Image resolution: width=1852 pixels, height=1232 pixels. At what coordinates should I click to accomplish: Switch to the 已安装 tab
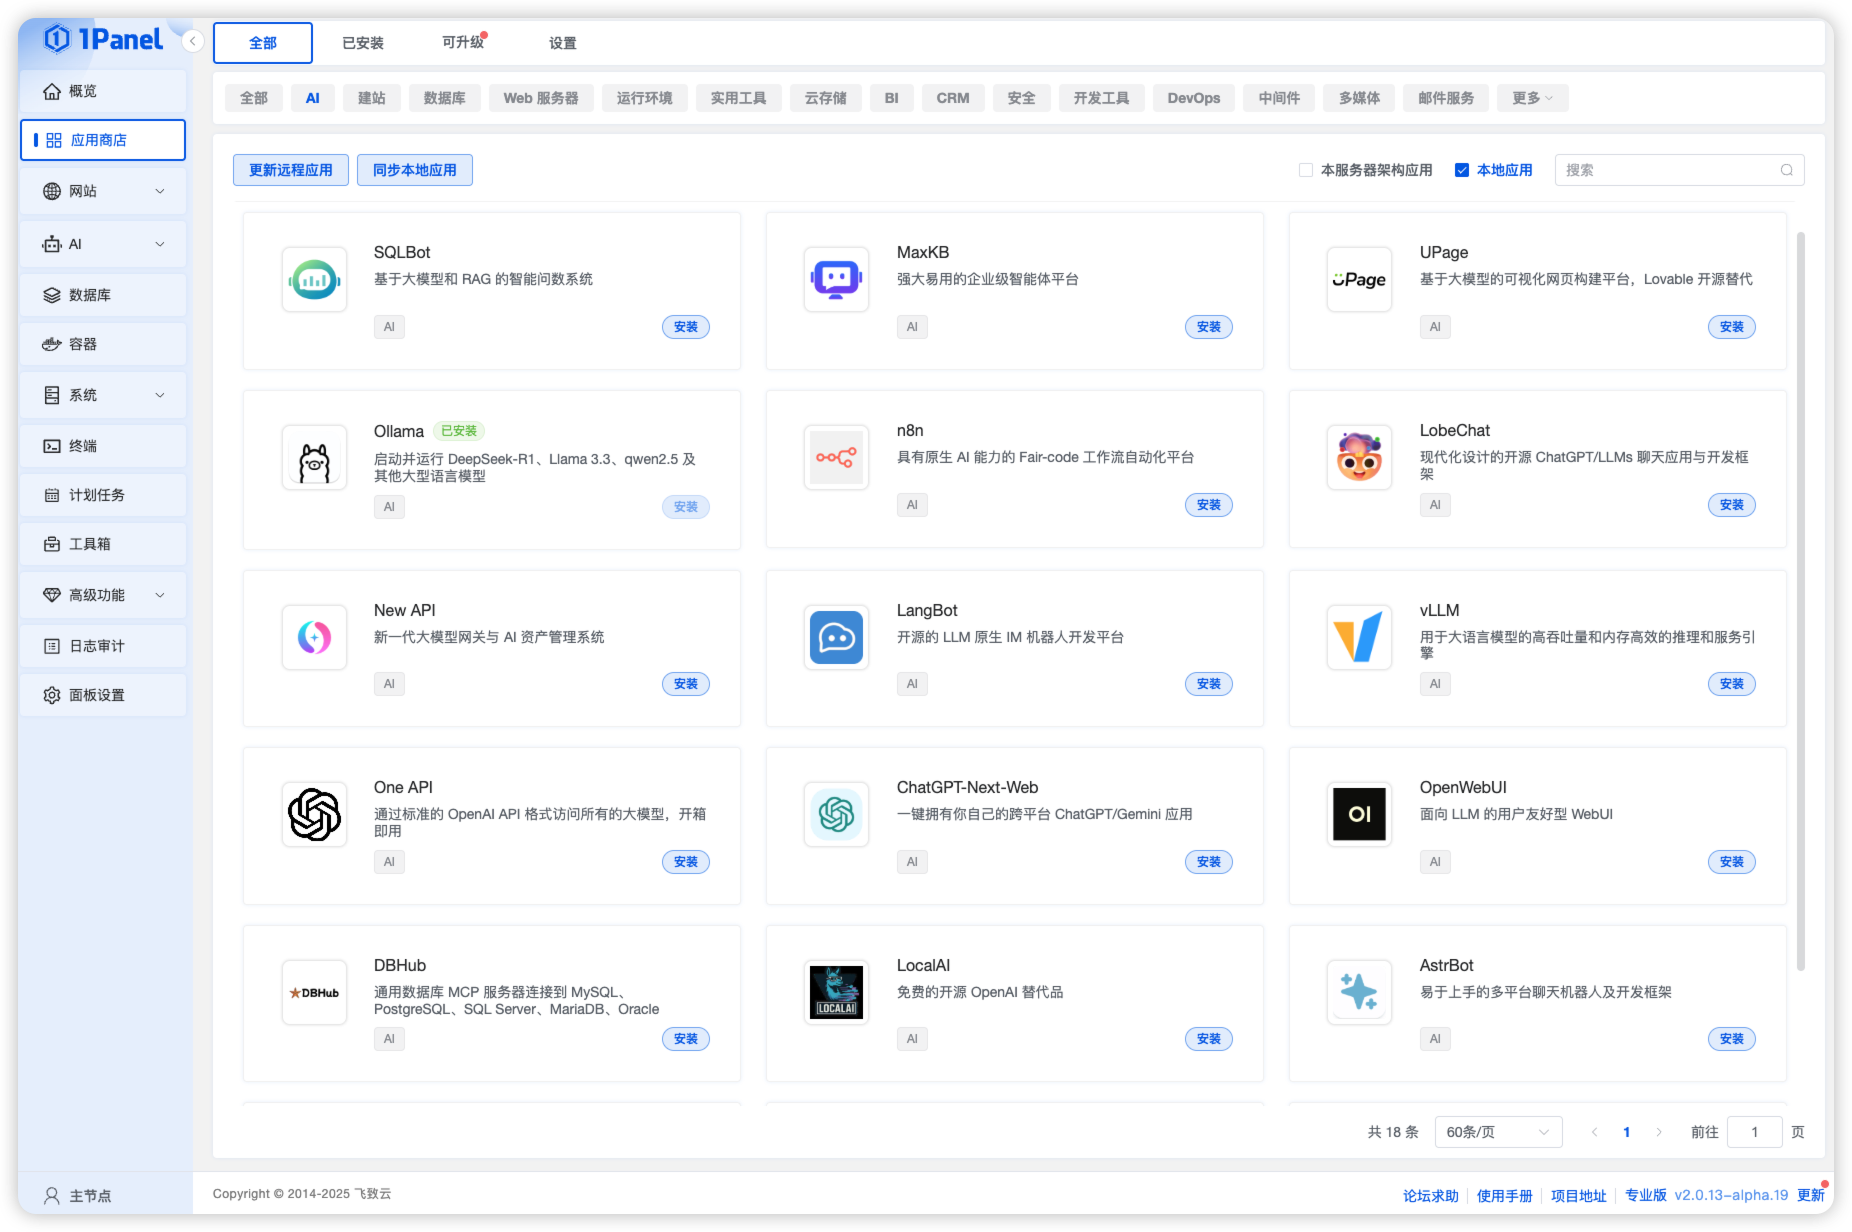(x=363, y=43)
